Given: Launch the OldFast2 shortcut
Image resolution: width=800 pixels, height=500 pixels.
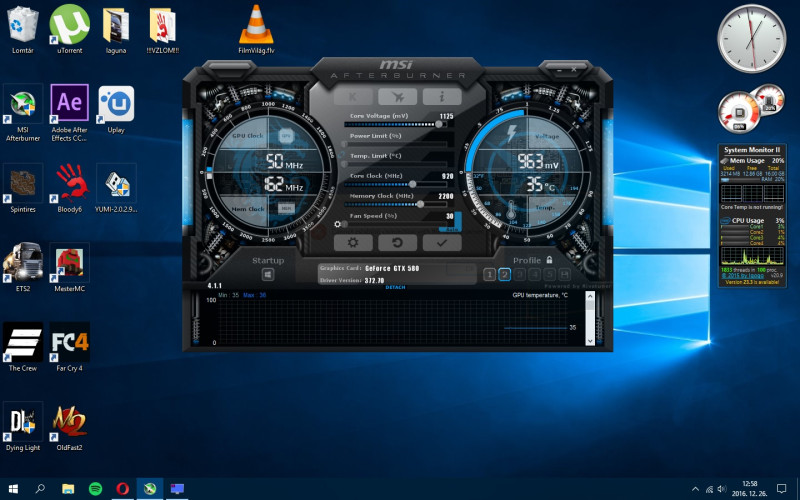Looking at the screenshot, I should (69, 427).
